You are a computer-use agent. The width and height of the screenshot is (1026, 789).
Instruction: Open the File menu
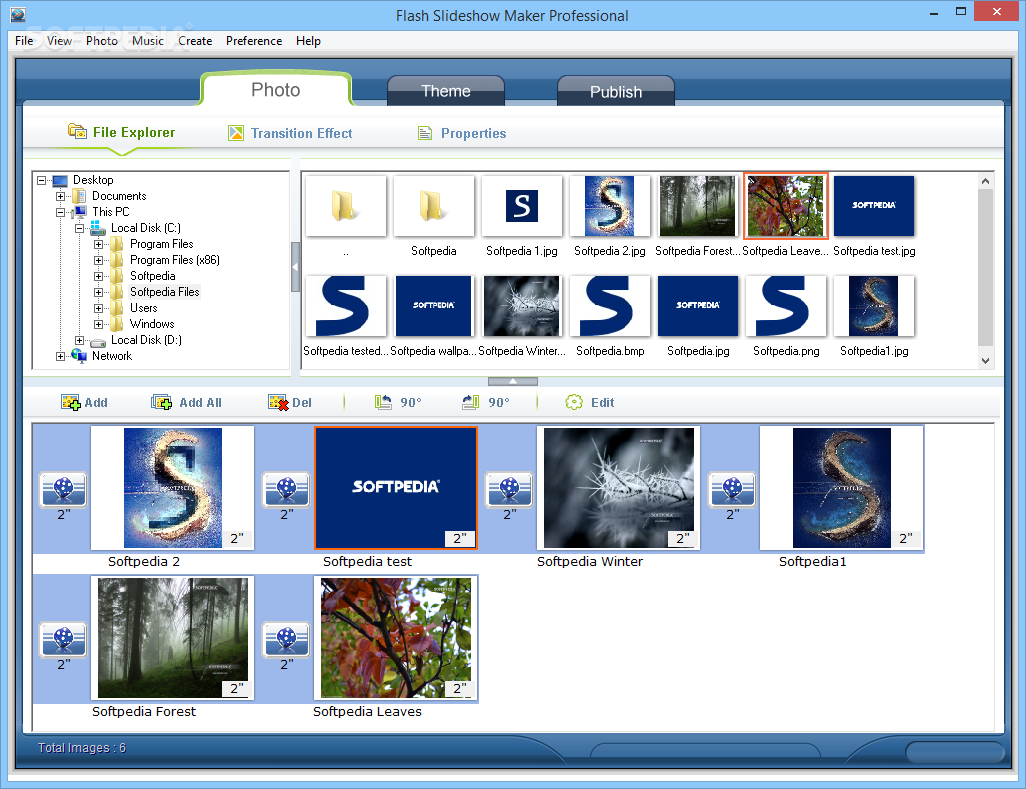pos(24,41)
